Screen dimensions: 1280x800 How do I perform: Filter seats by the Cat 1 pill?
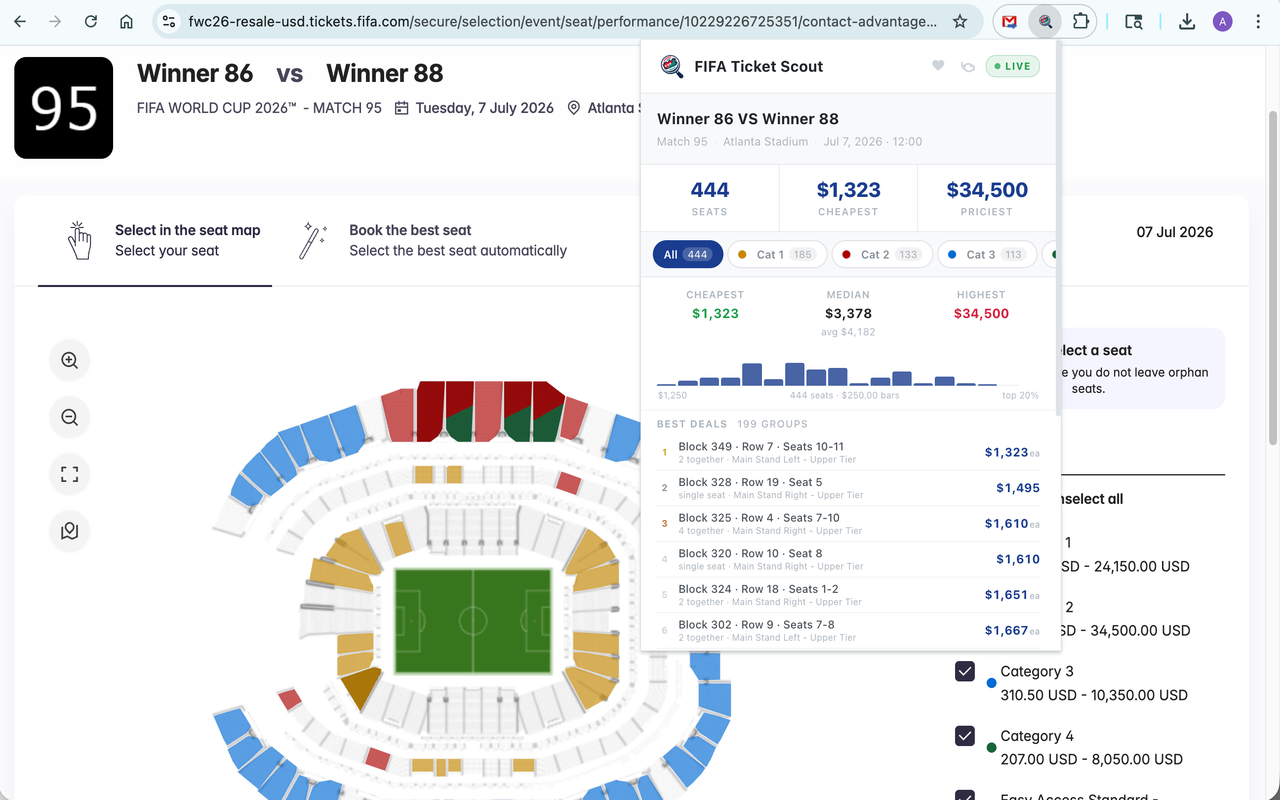click(x=777, y=254)
